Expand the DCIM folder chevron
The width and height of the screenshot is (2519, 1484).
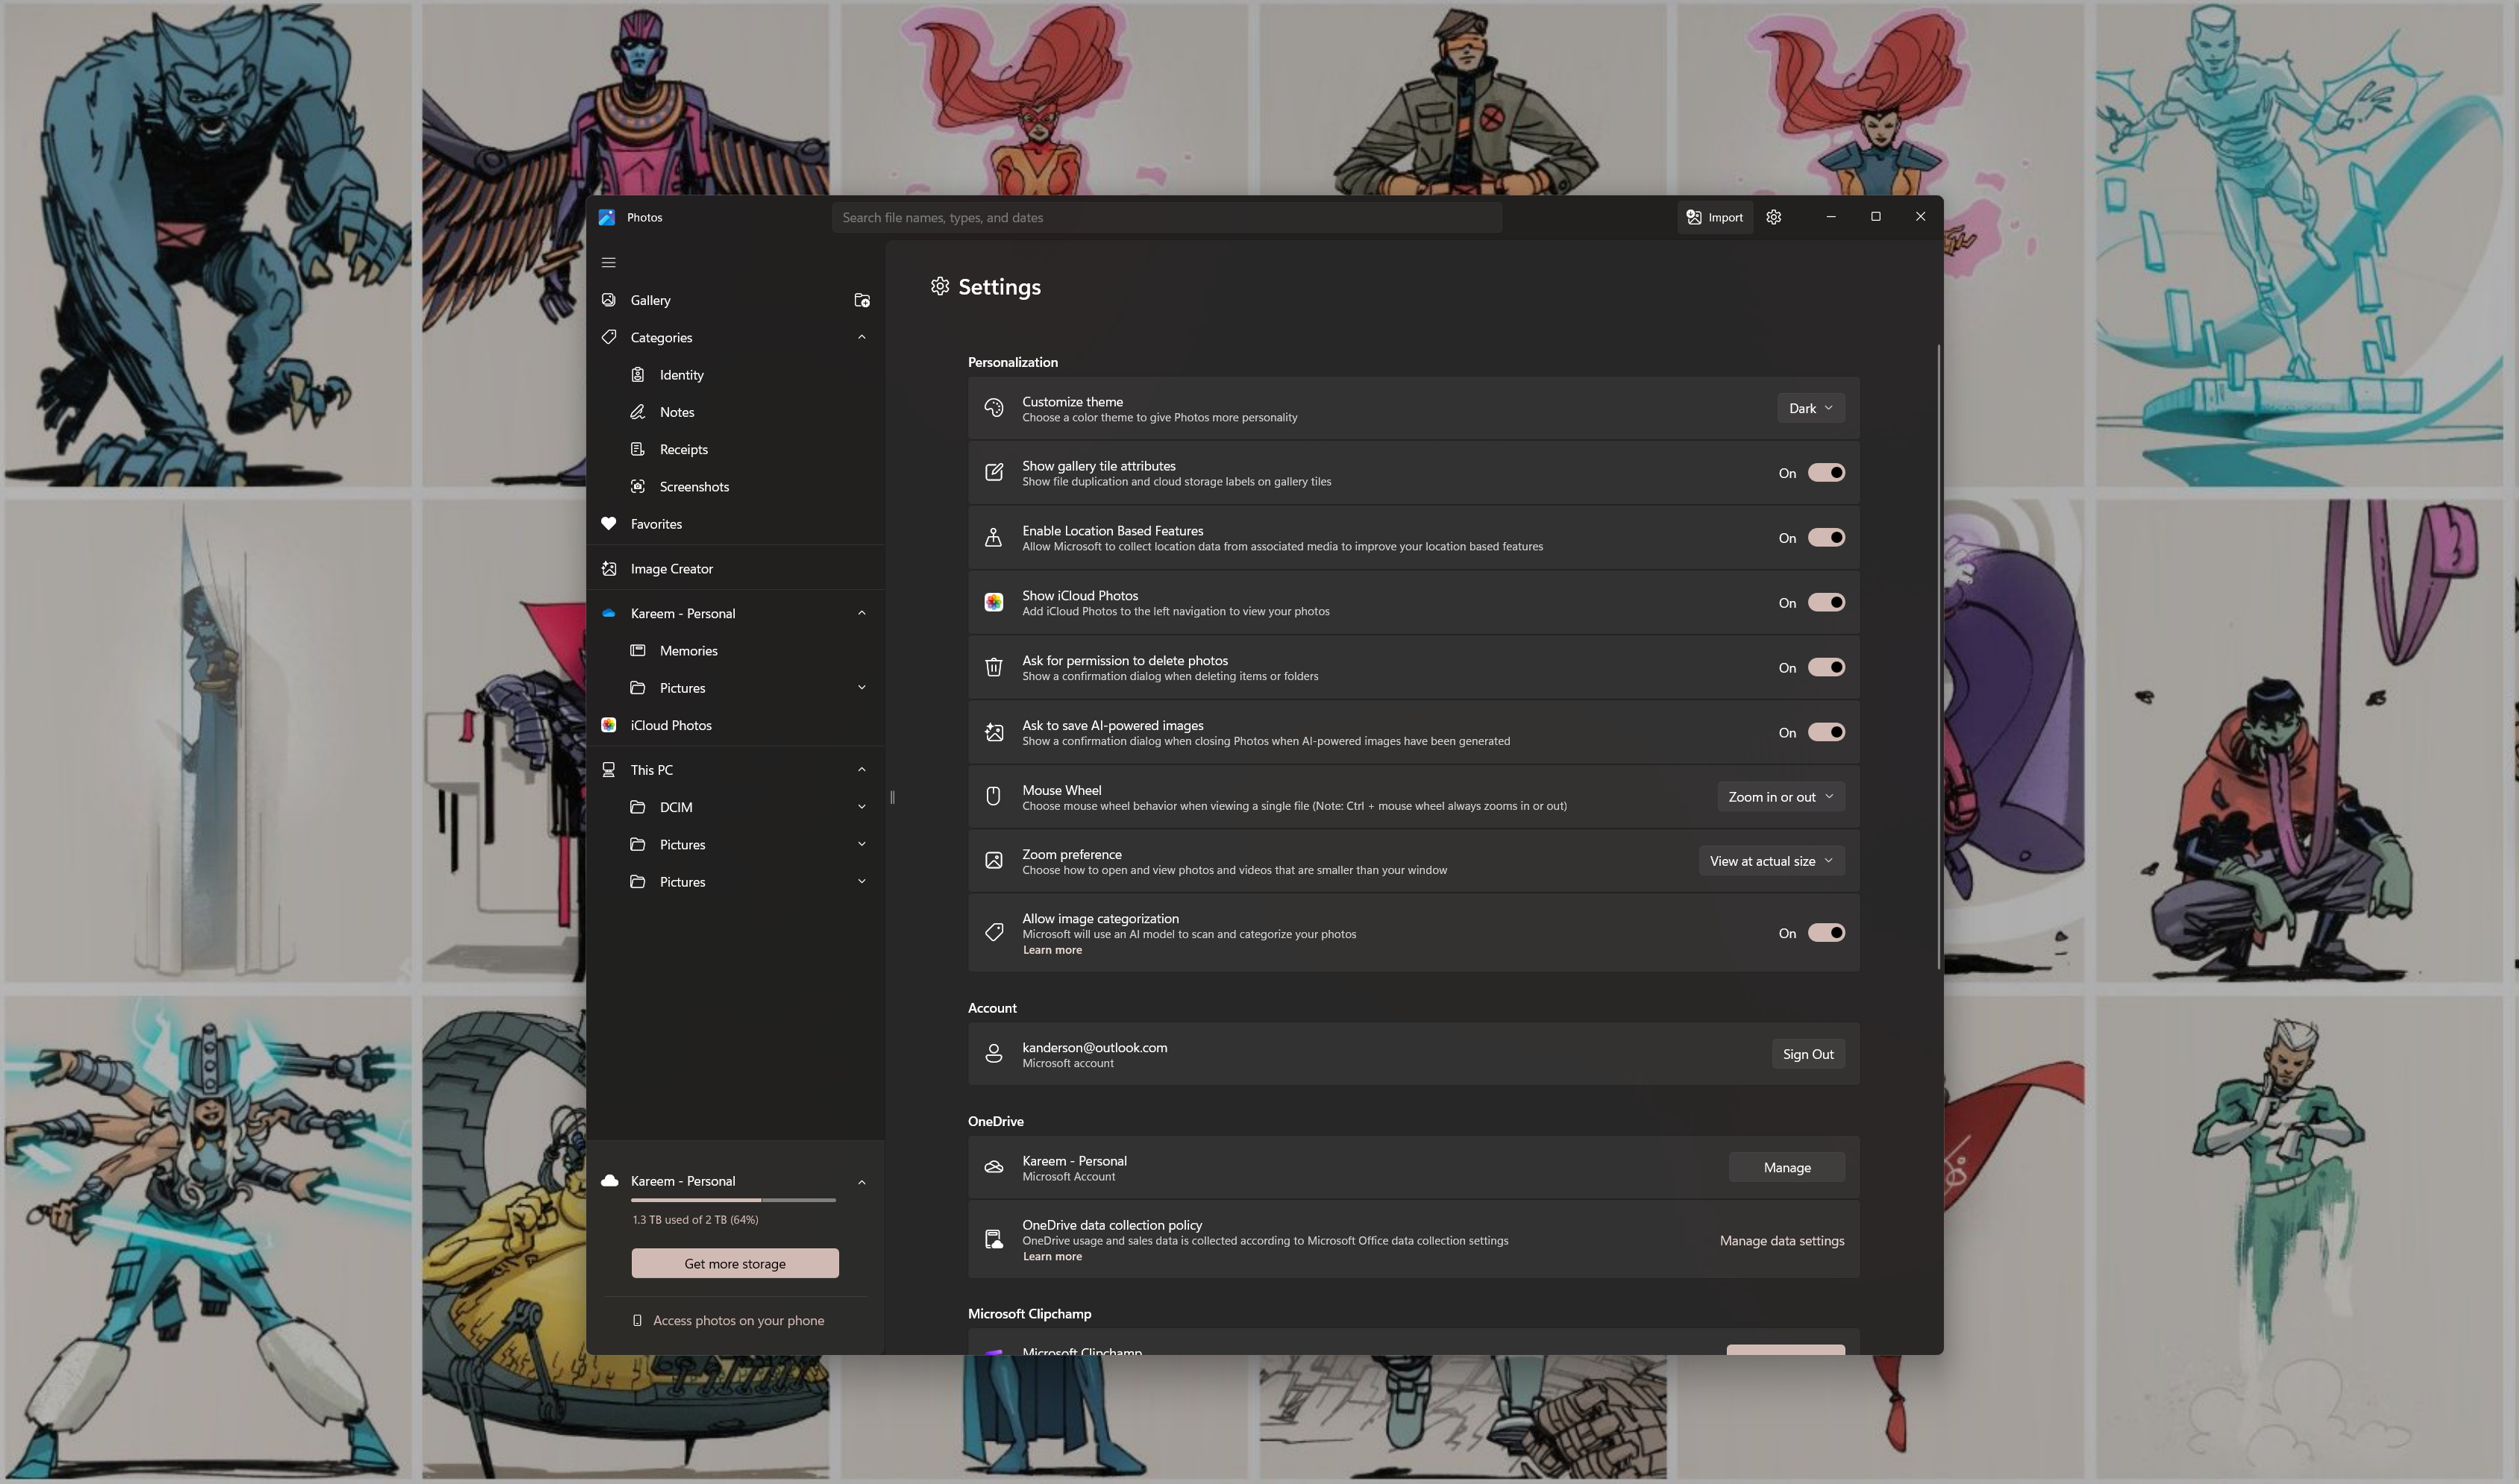(x=862, y=807)
